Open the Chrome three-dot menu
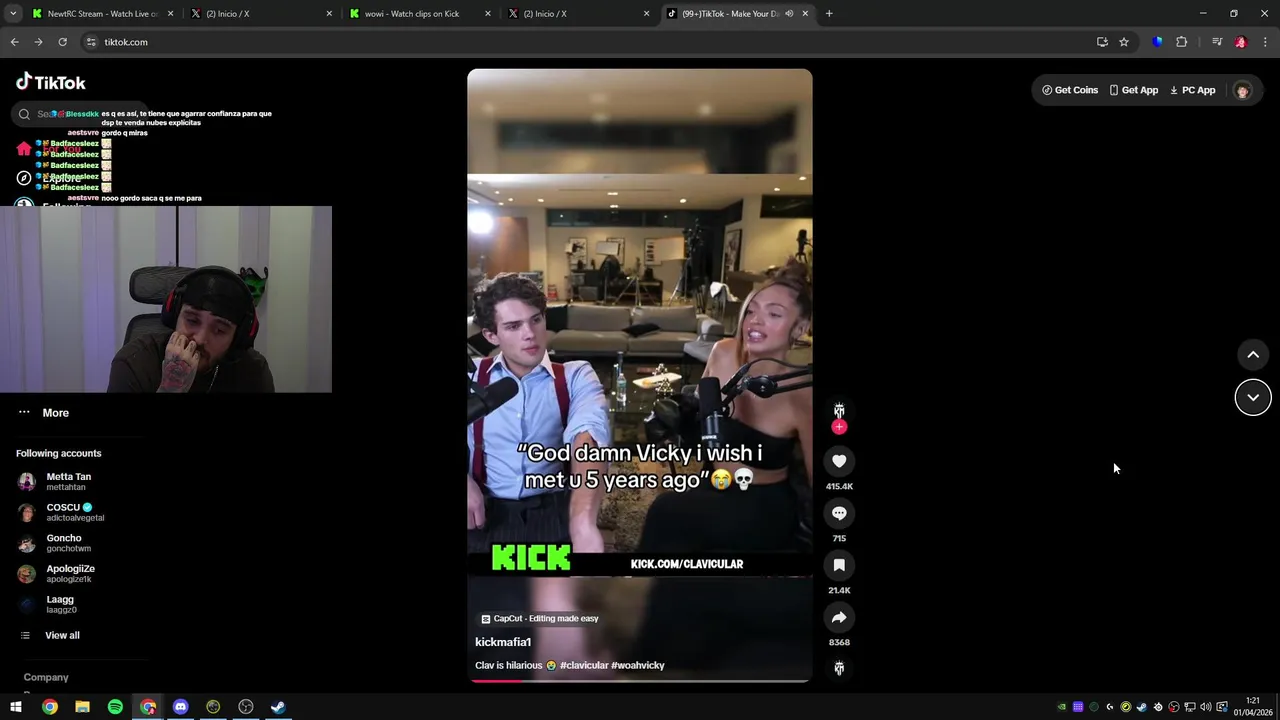The height and width of the screenshot is (720, 1280). point(1265,42)
